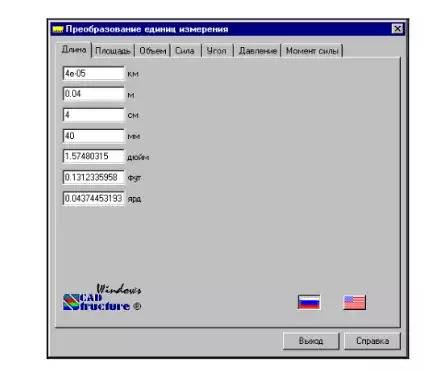Select the Длина tab
Viewport: 424px width, 371px height.
coord(74,50)
